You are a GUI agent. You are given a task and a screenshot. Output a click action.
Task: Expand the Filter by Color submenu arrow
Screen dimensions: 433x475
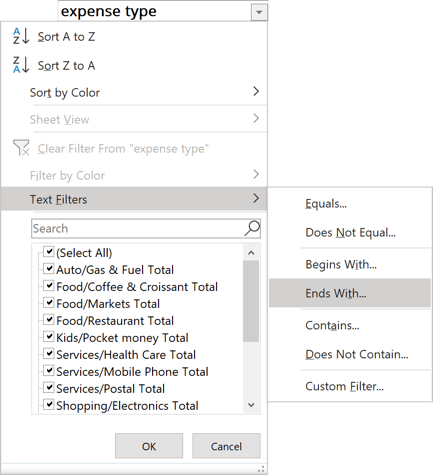point(256,174)
